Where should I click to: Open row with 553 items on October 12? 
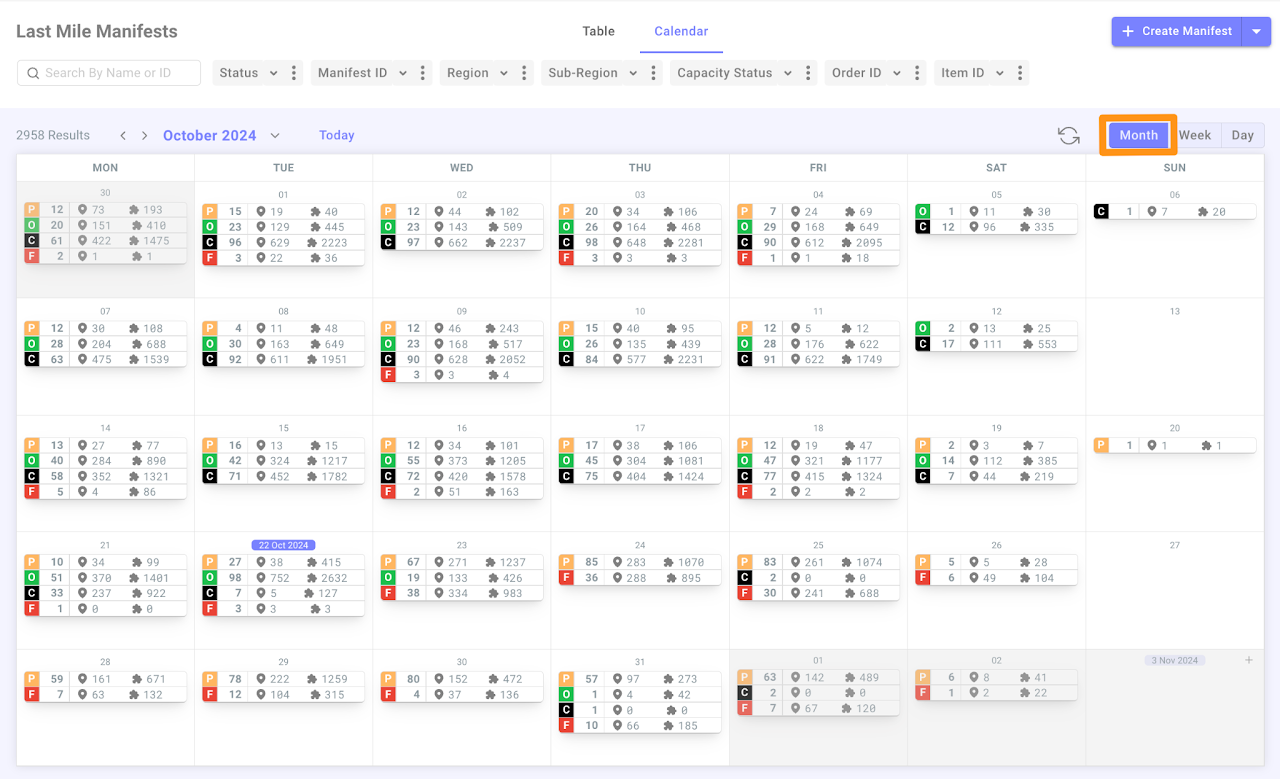(996, 344)
